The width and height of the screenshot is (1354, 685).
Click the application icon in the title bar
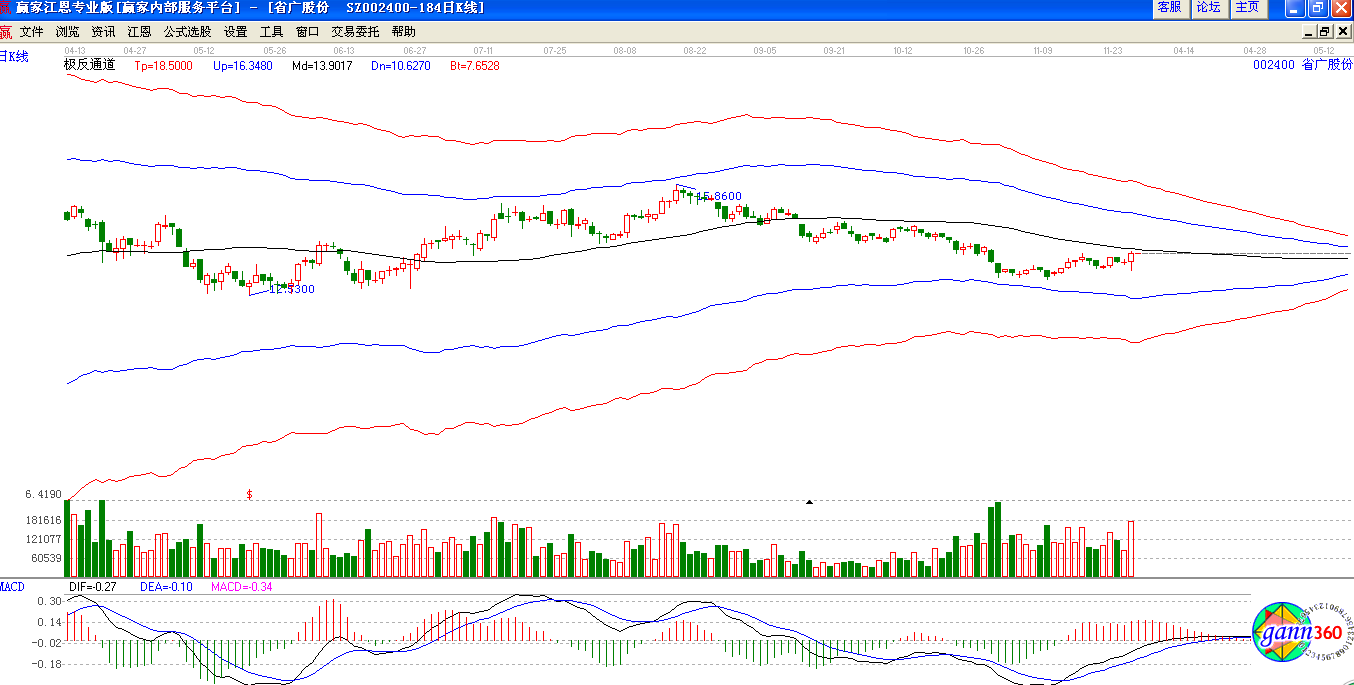pyautogui.click(x=6, y=7)
